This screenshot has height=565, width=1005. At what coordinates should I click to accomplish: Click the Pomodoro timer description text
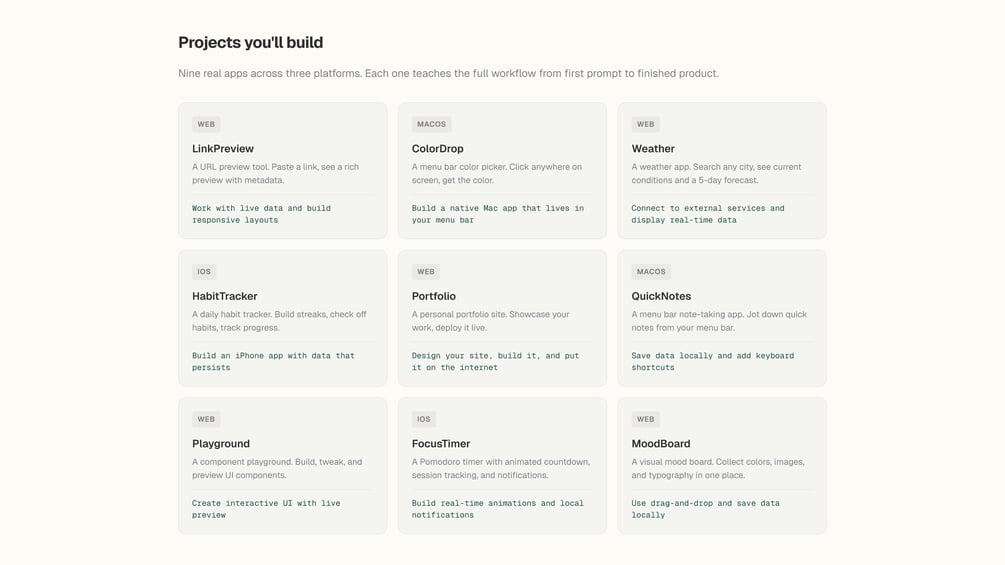click(x=500, y=468)
